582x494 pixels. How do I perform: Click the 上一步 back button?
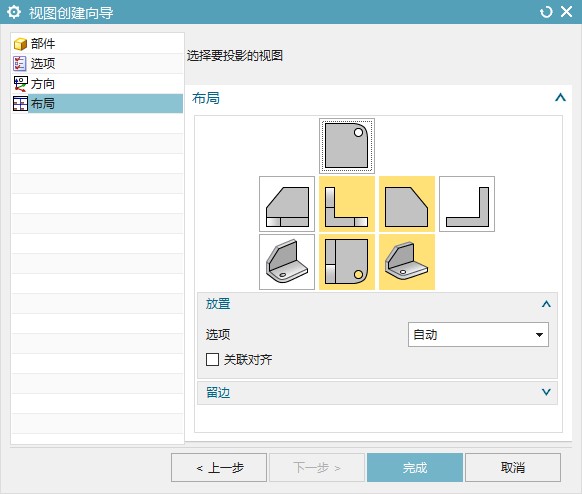click(x=219, y=467)
